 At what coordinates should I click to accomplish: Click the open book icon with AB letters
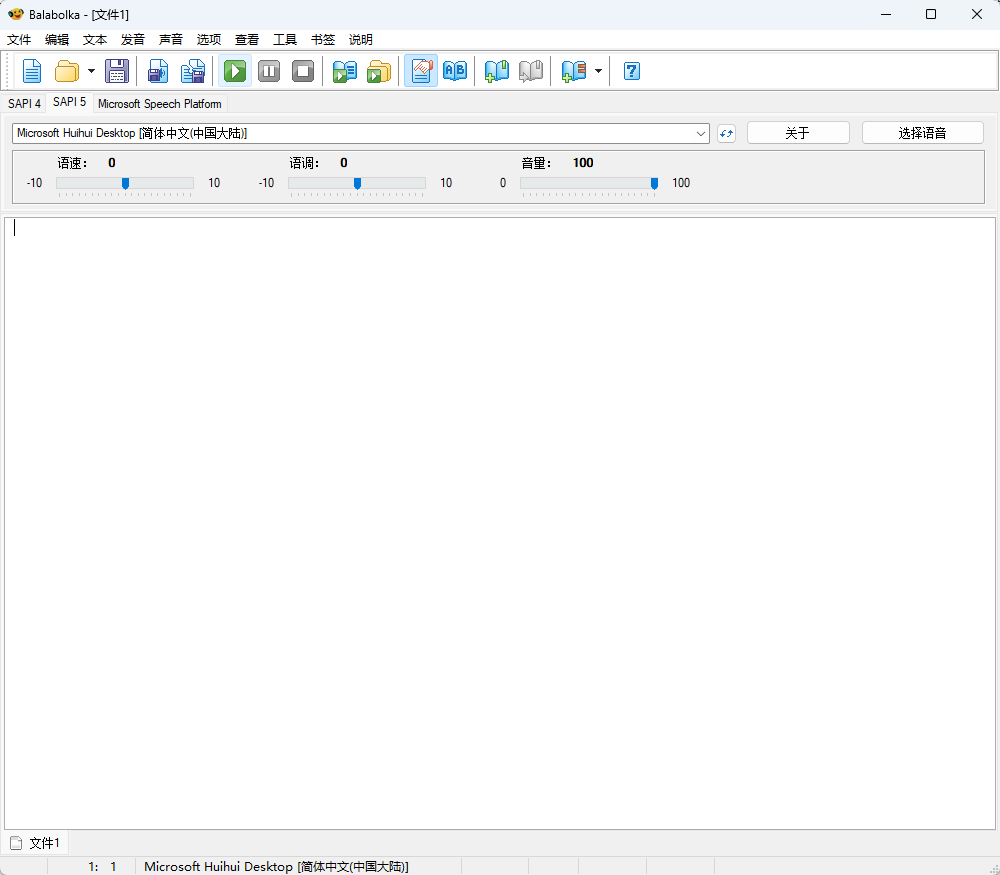click(x=455, y=71)
